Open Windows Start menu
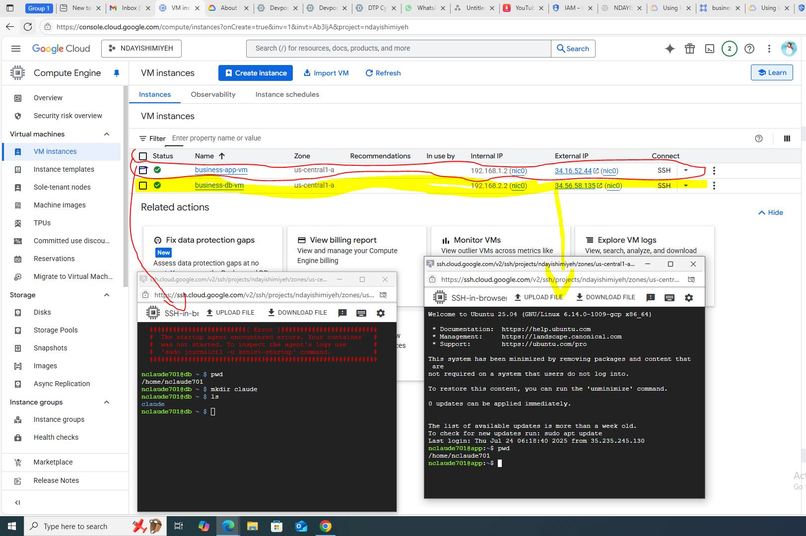806x536 pixels. (x=11, y=526)
